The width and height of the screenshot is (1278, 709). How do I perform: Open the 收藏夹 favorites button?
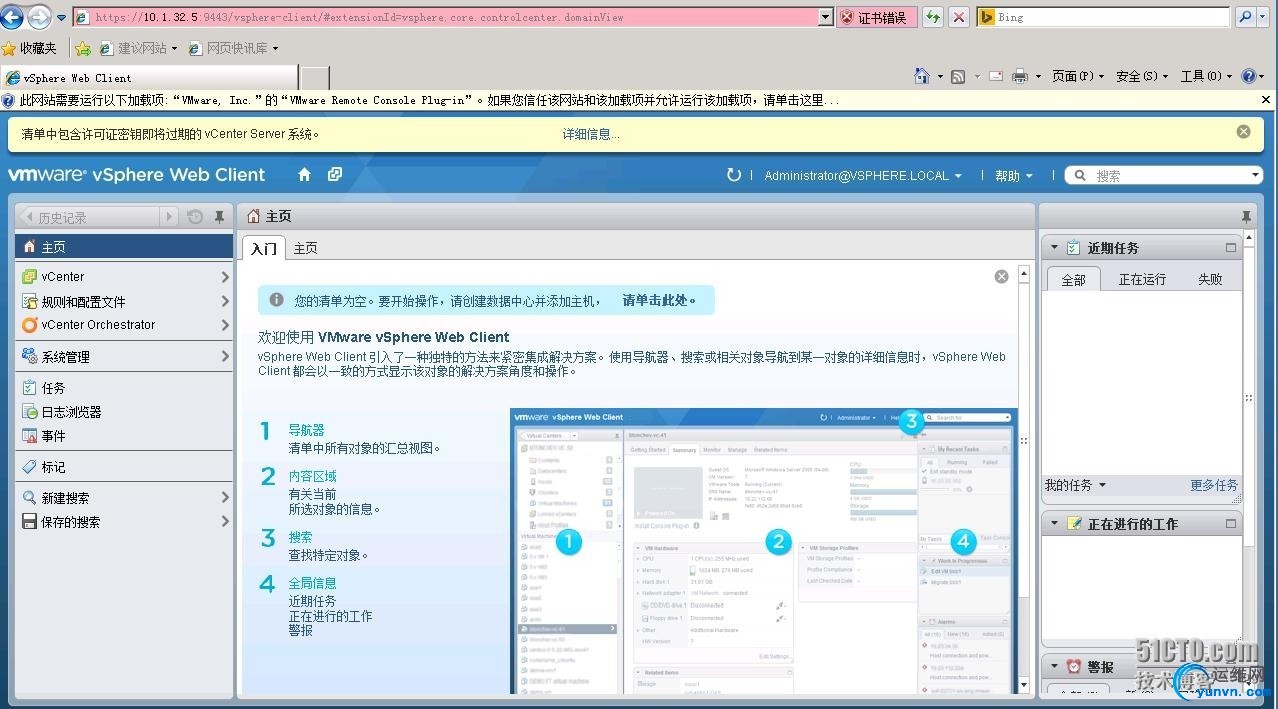30,48
